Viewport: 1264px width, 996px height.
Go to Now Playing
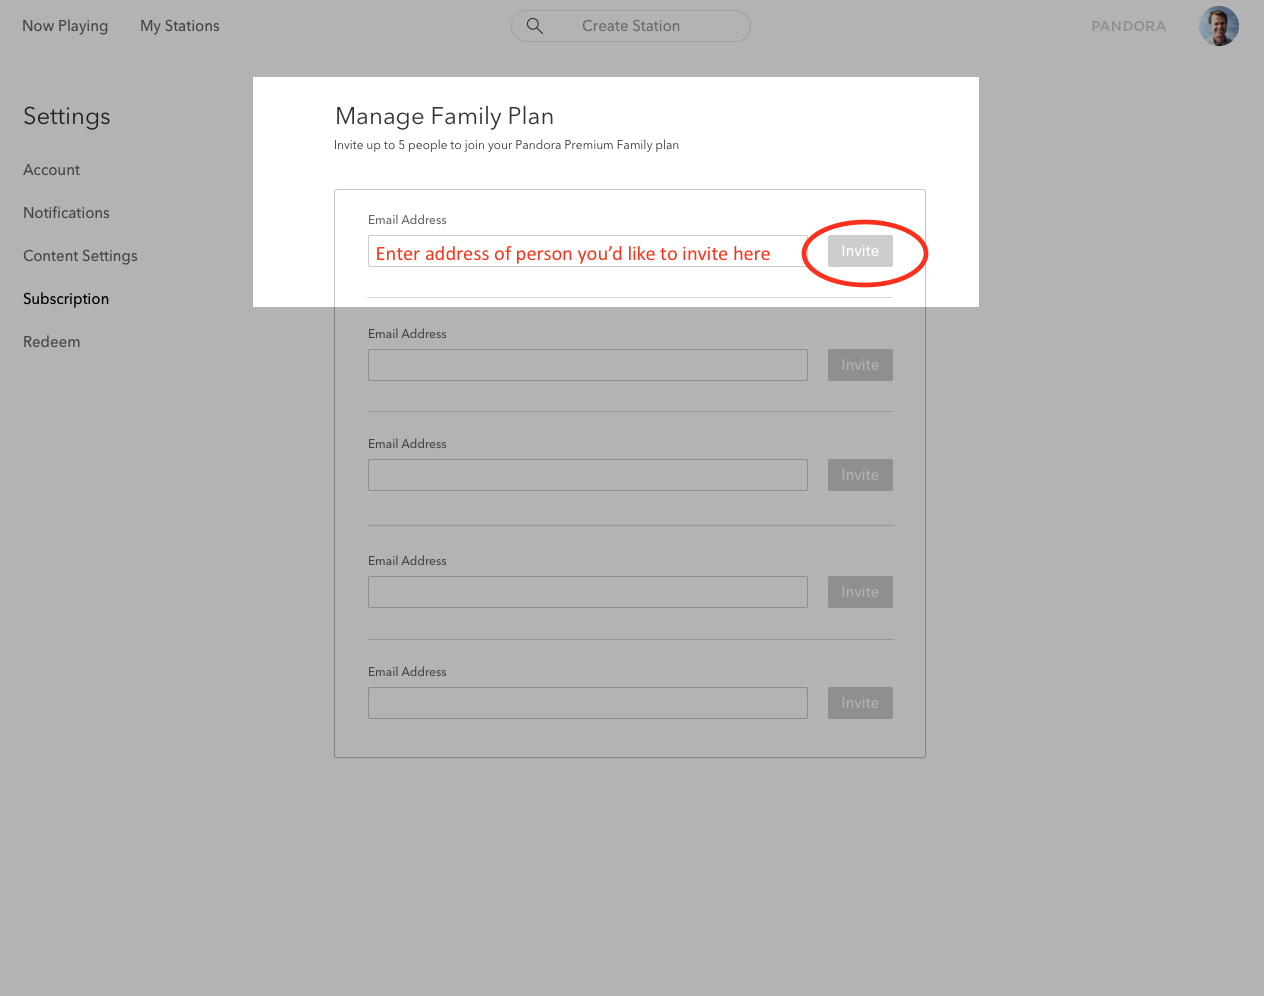pyautogui.click(x=65, y=26)
